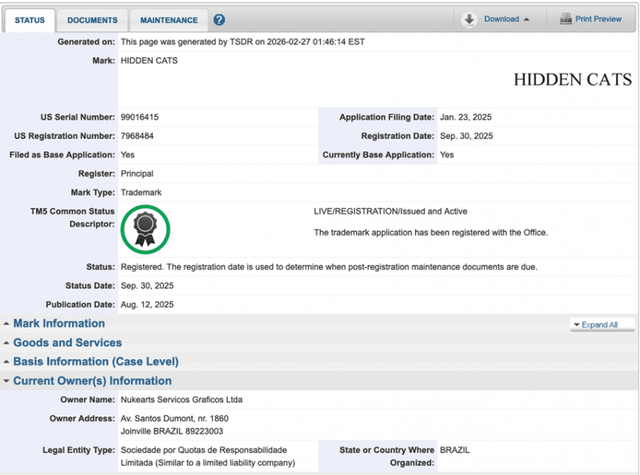Collapse the Current Owner(s) Information section
Viewport: 640px width, 475px height.
pyautogui.click(x=92, y=381)
